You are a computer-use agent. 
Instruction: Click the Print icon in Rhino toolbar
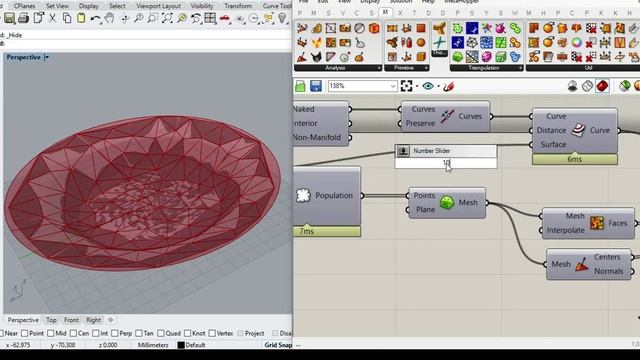[x=24, y=18]
